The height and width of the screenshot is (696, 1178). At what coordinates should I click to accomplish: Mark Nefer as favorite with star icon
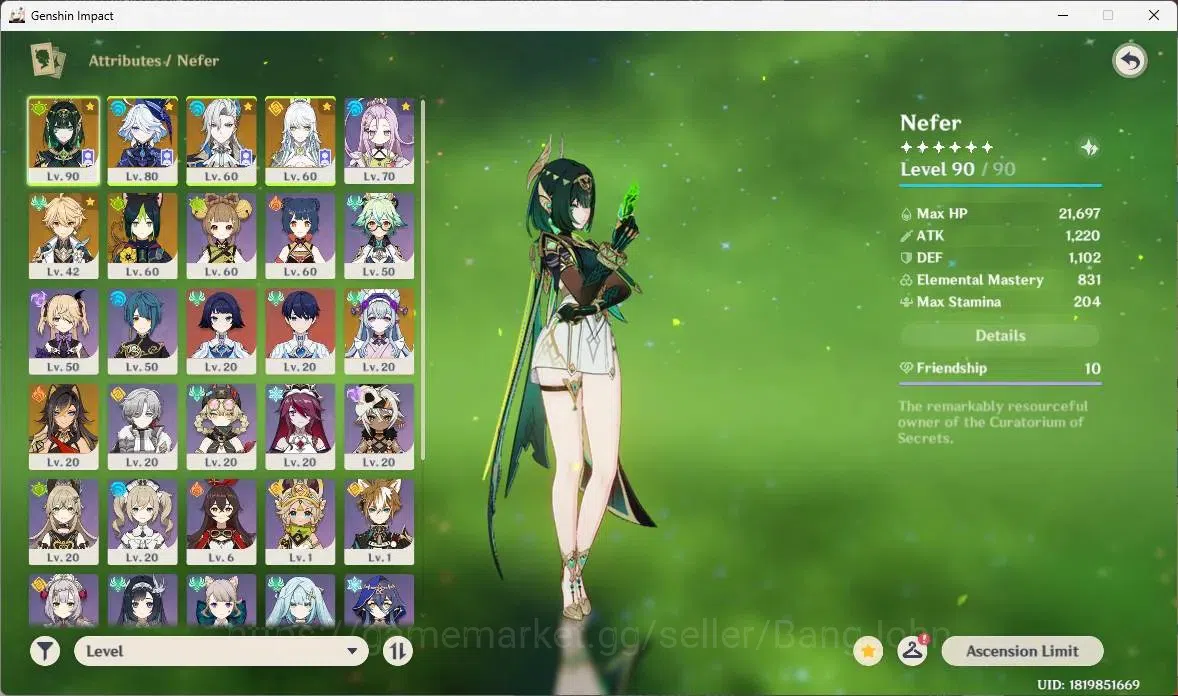tap(868, 651)
